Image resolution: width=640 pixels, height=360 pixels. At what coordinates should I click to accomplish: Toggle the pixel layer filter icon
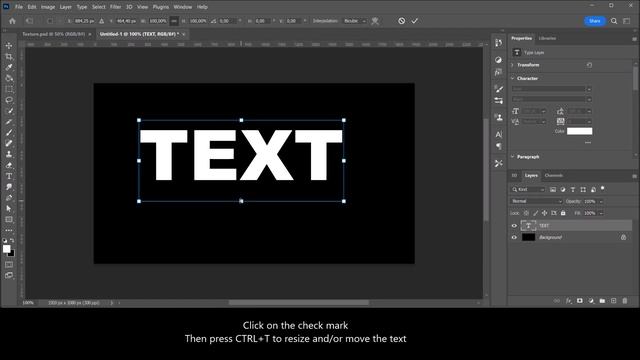[553, 189]
